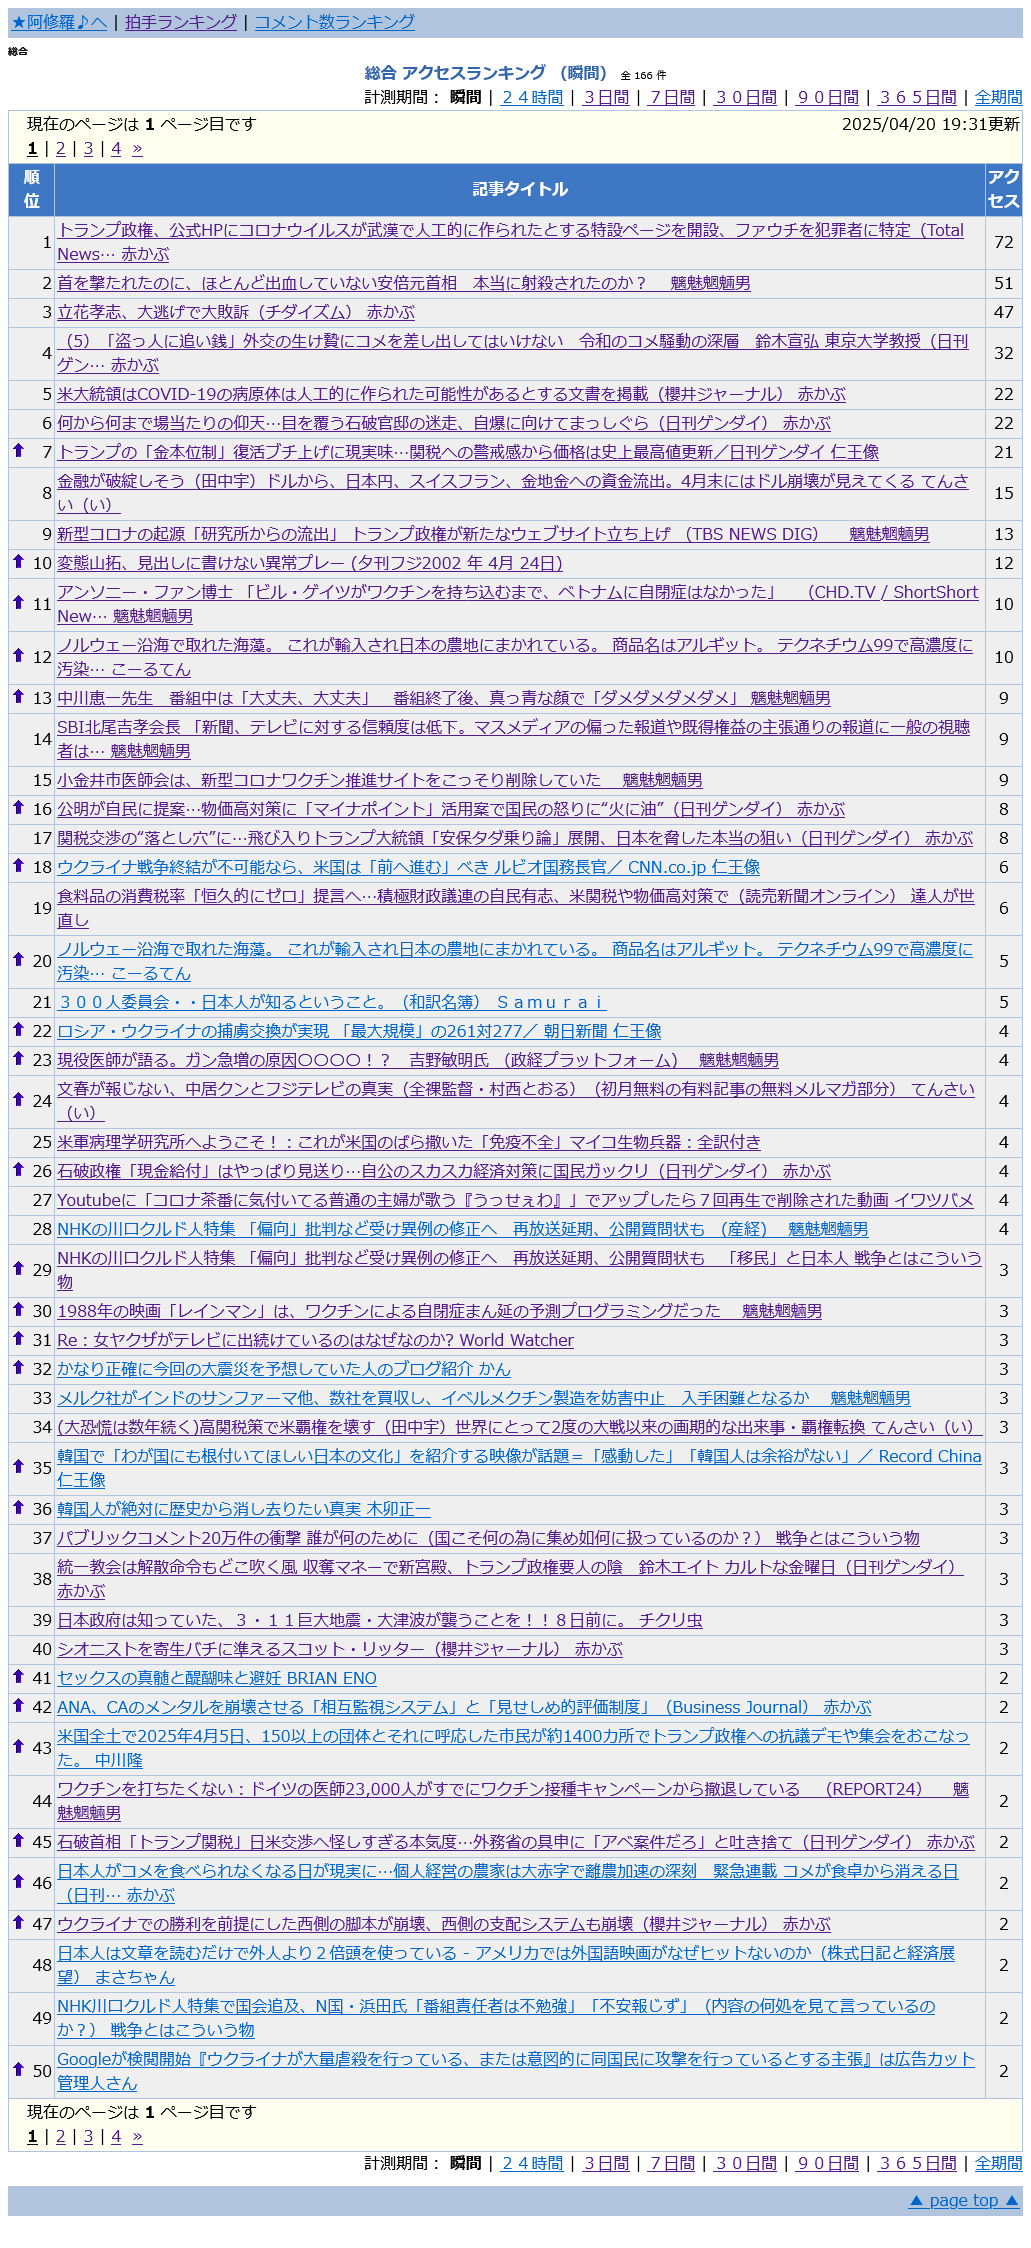The height and width of the screenshot is (2248, 1031).
Task: Click the » next link above the table
Action: (137, 148)
